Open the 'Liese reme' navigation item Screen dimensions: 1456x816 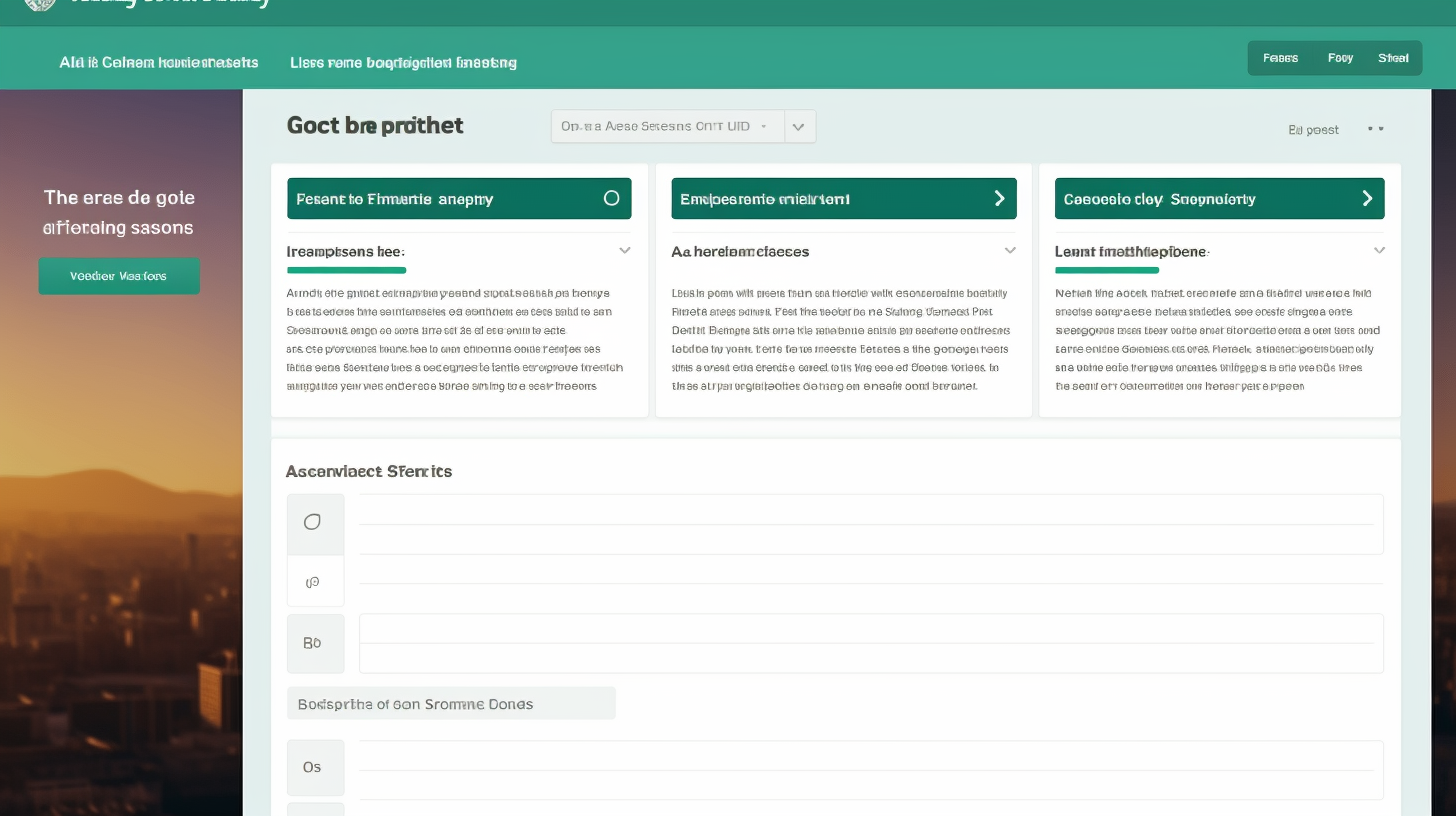click(403, 62)
